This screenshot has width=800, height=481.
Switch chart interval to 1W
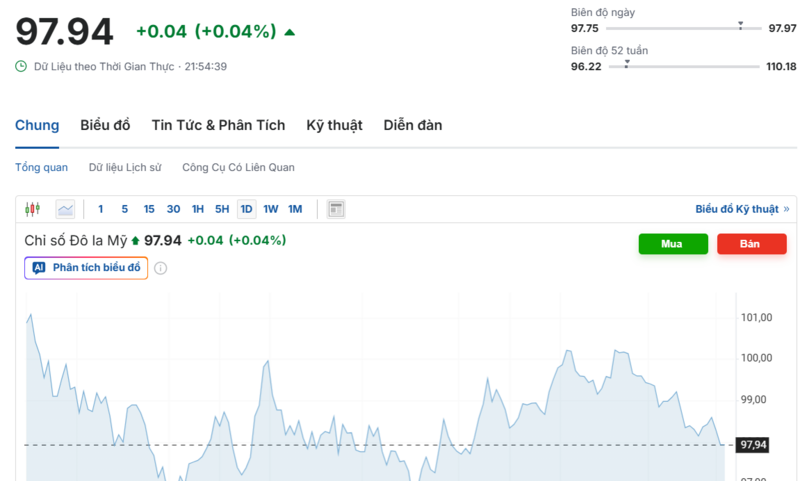[271, 209]
